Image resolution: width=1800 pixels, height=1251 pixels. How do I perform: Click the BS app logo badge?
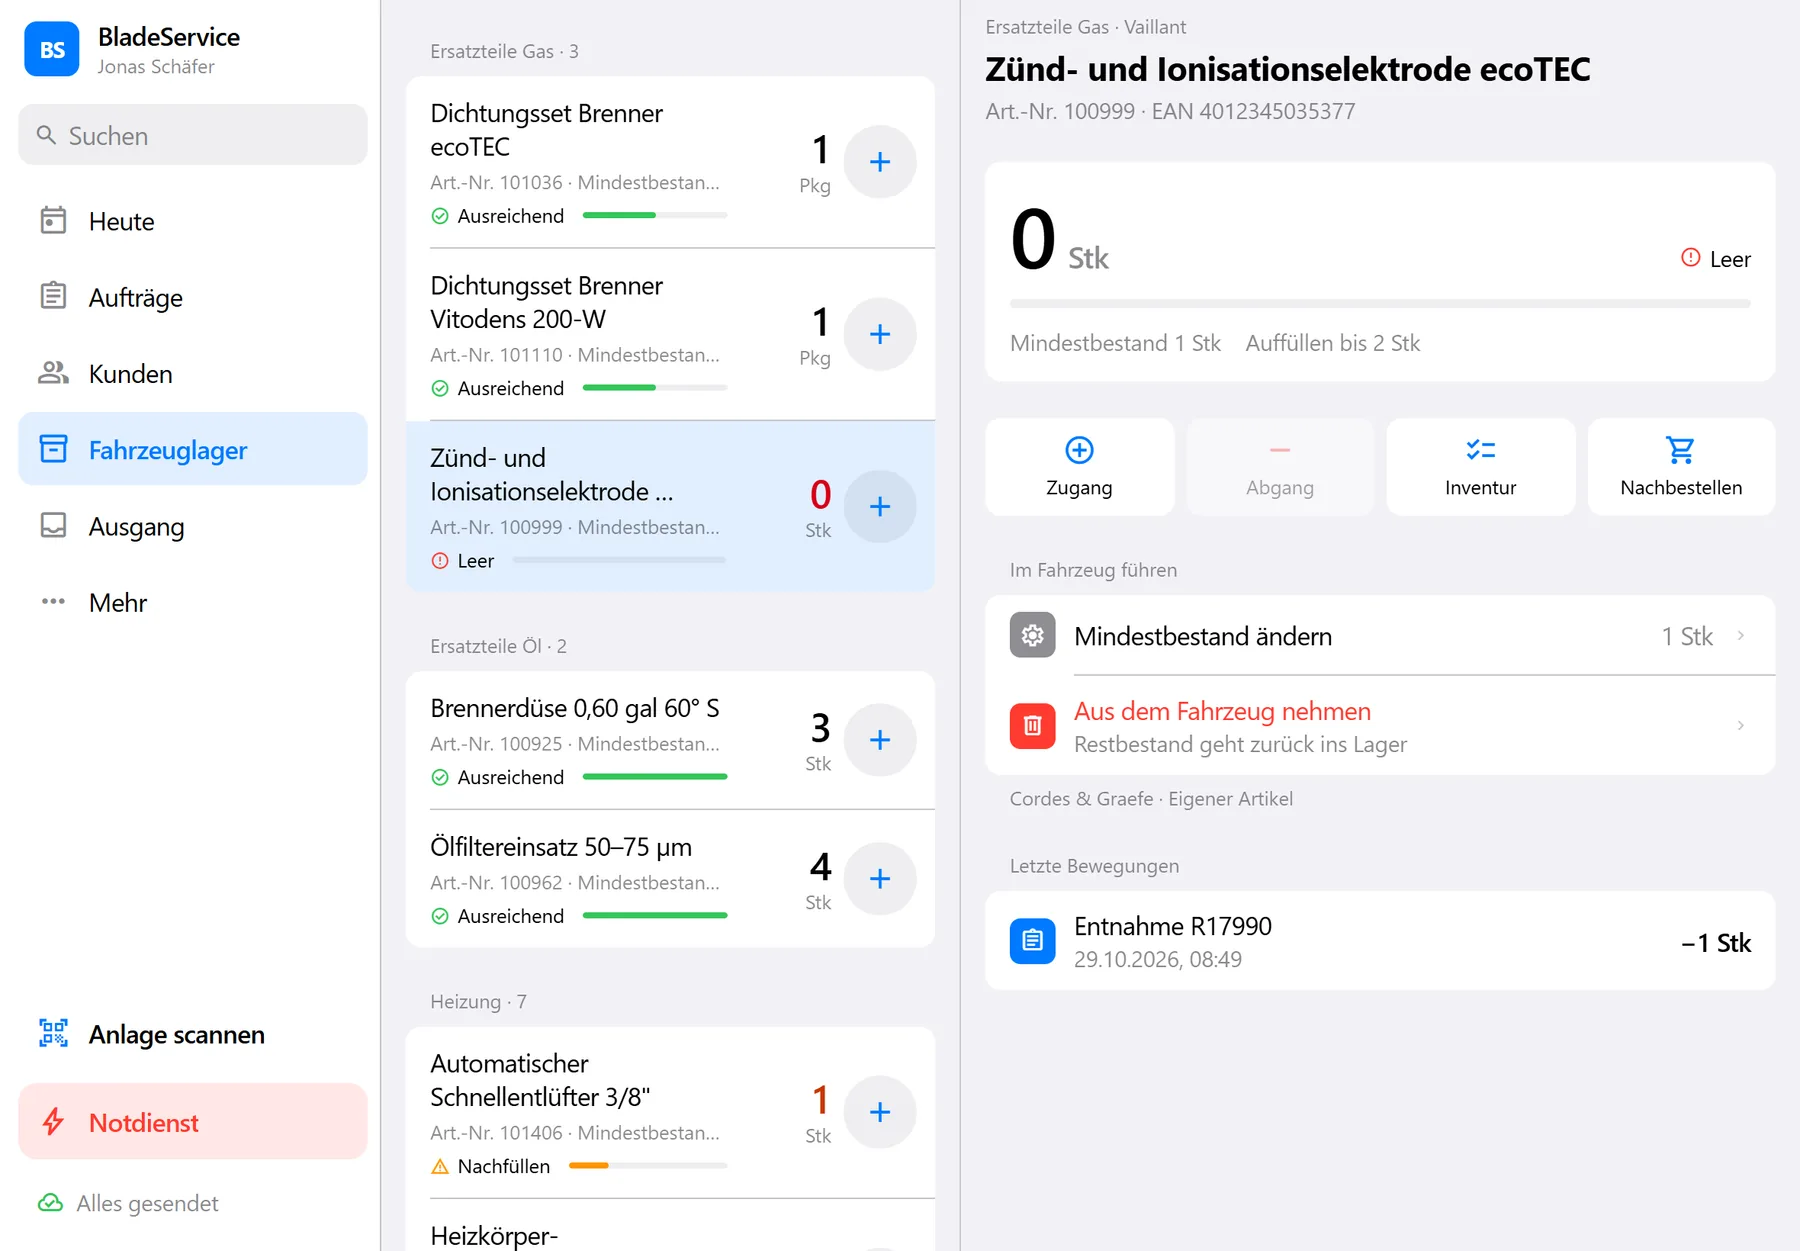pyautogui.click(x=52, y=49)
